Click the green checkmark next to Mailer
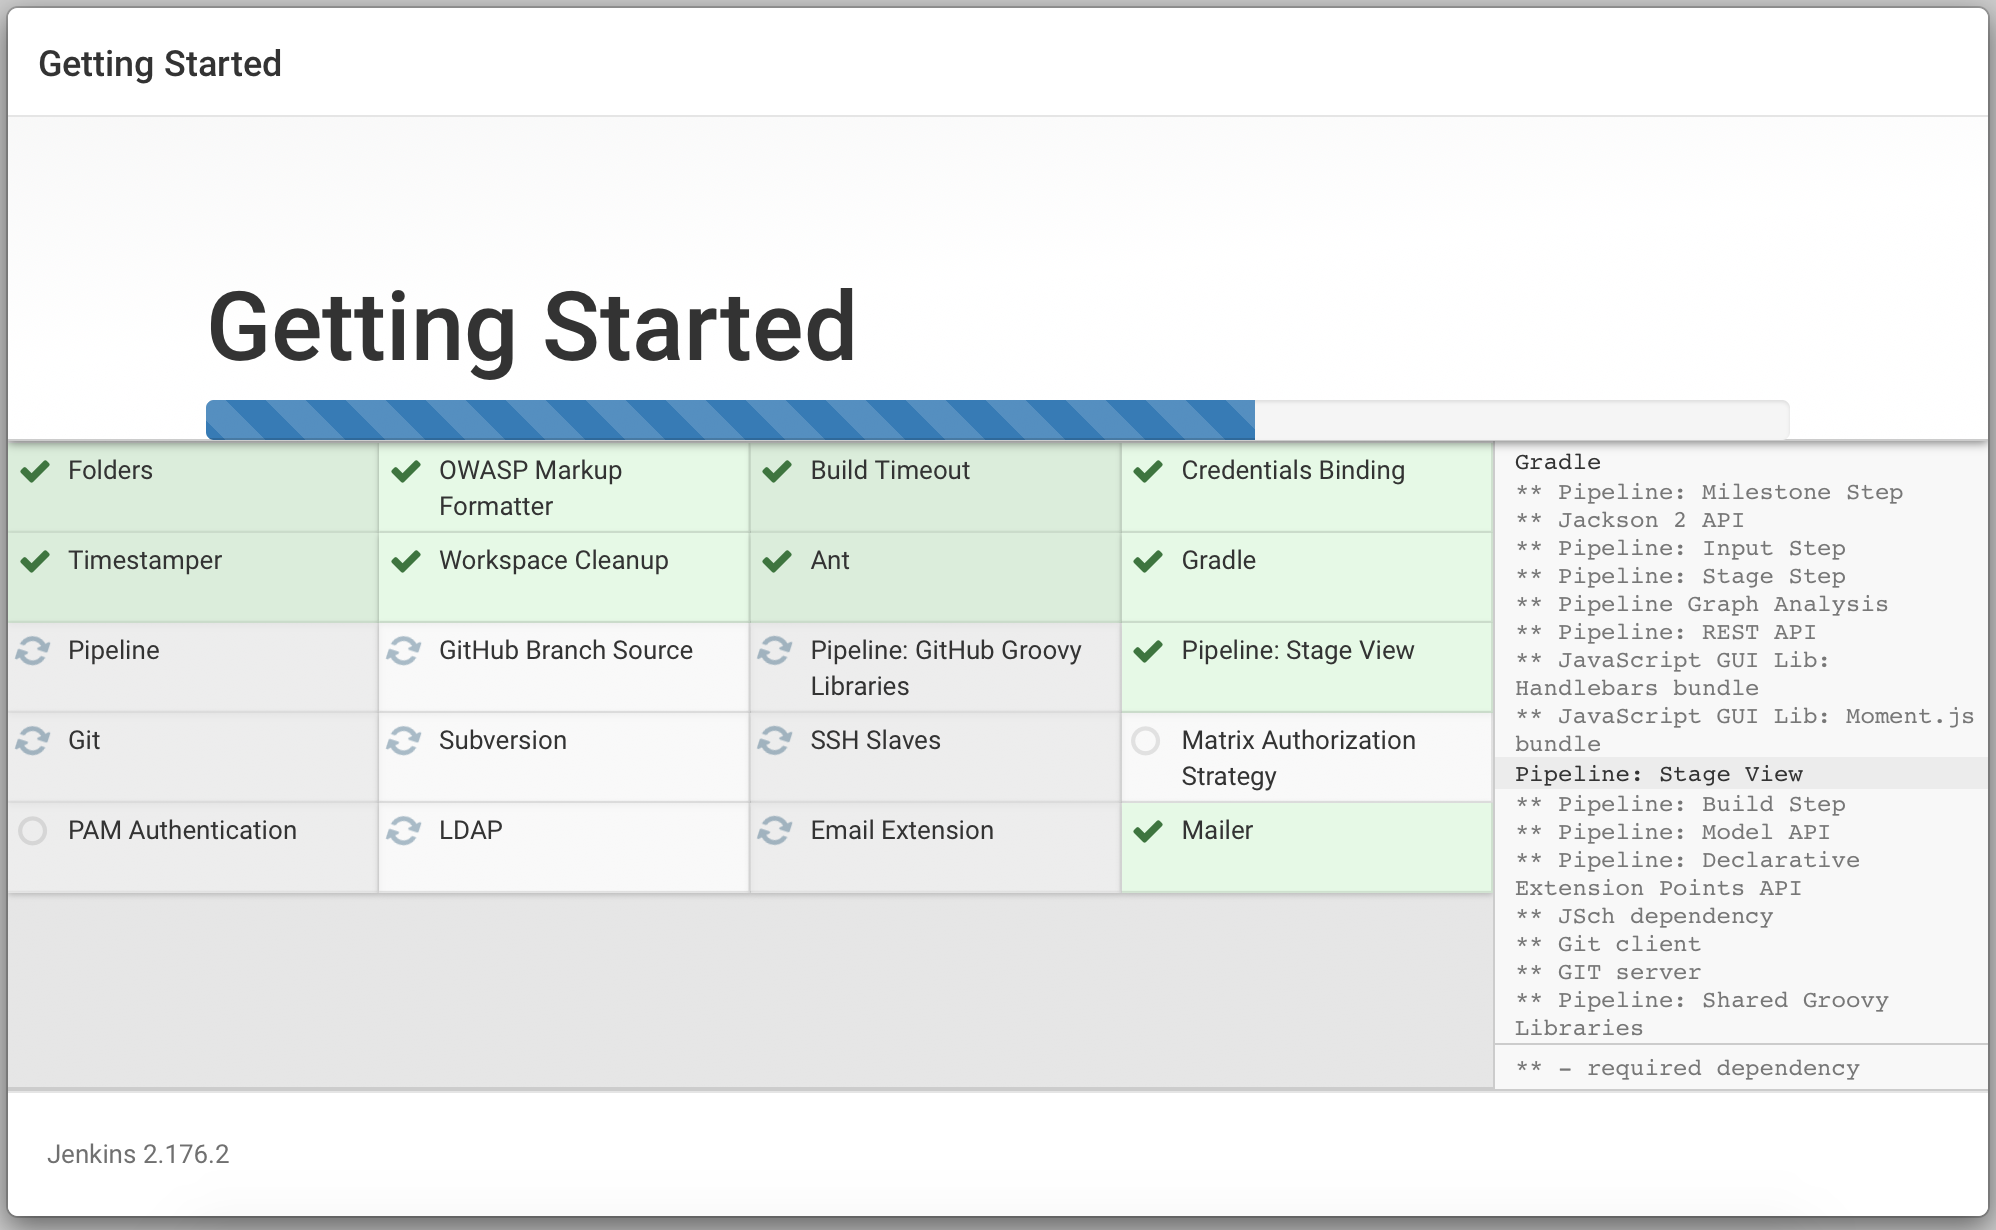Image resolution: width=1996 pixels, height=1230 pixels. 1148,831
